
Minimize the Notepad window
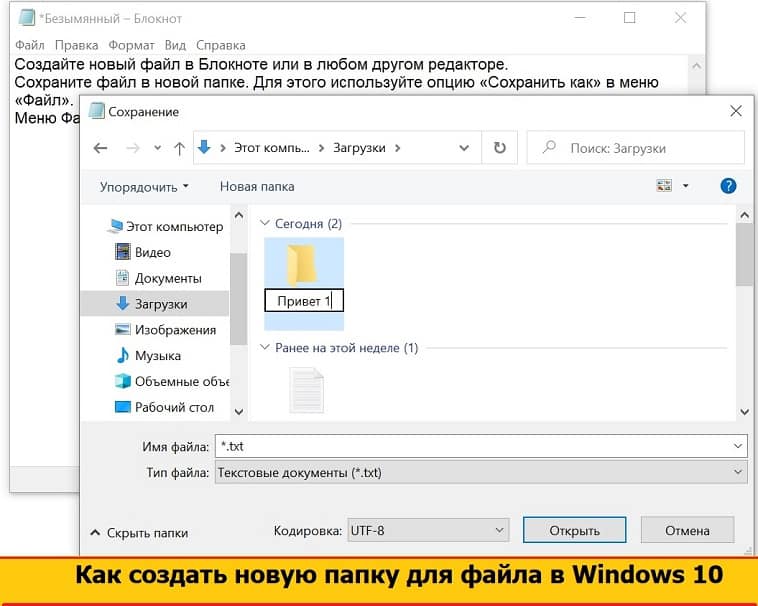580,18
